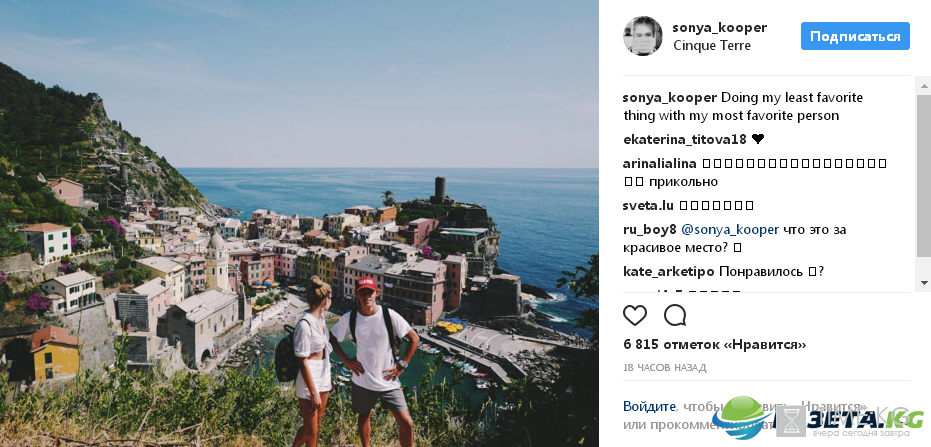931x447 pixels.
Task: Open ekaterina_titova18 commenter profile
Action: (685, 140)
